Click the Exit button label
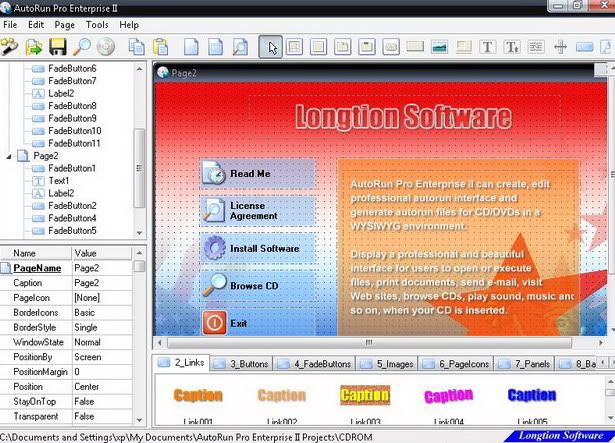 click(x=238, y=323)
